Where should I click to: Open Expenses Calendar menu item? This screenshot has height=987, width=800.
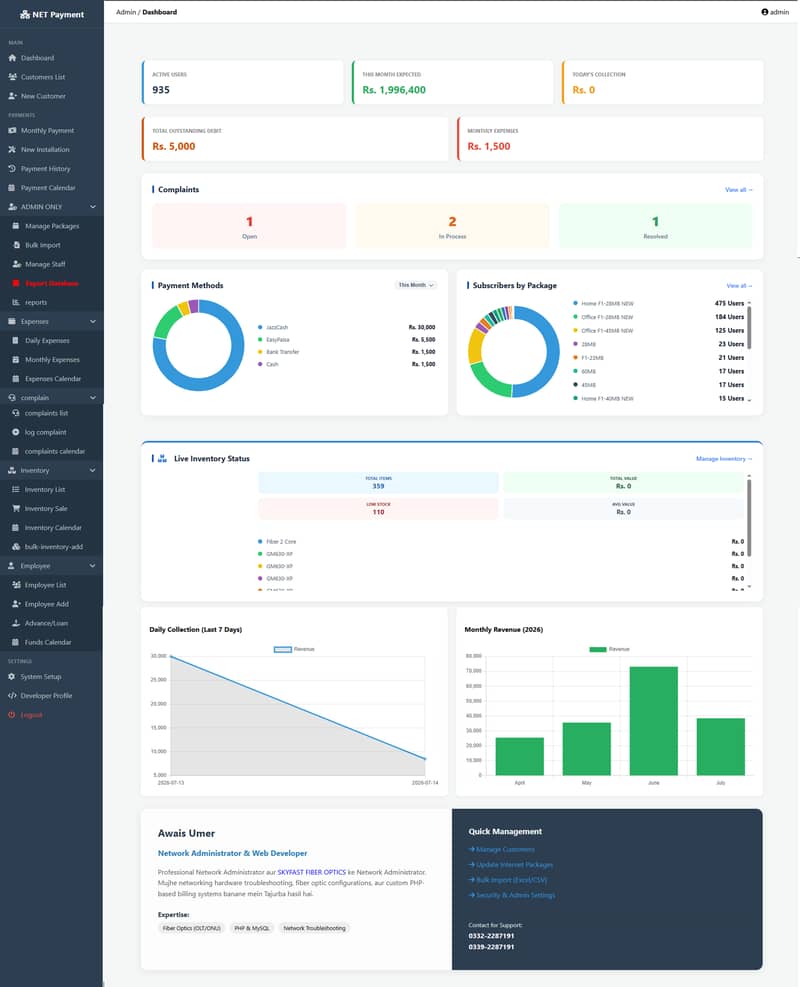[52, 379]
